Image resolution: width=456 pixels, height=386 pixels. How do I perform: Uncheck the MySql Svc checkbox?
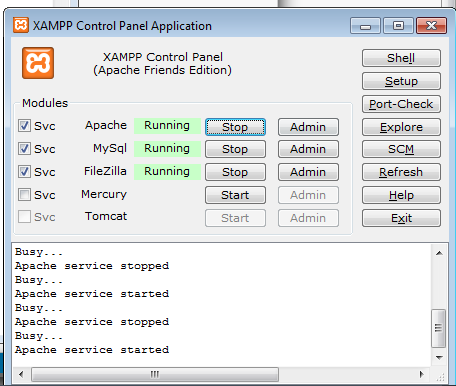pyautogui.click(x=24, y=149)
